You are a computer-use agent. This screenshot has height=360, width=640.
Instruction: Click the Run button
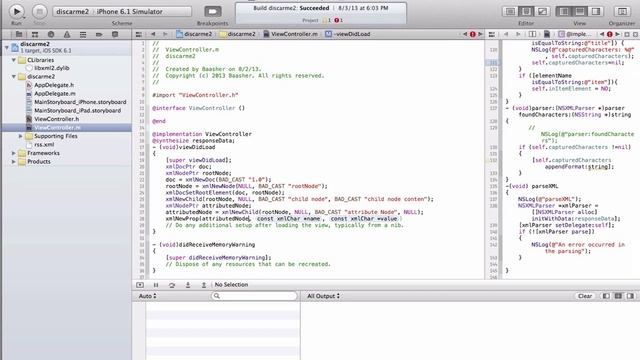click(x=17, y=11)
